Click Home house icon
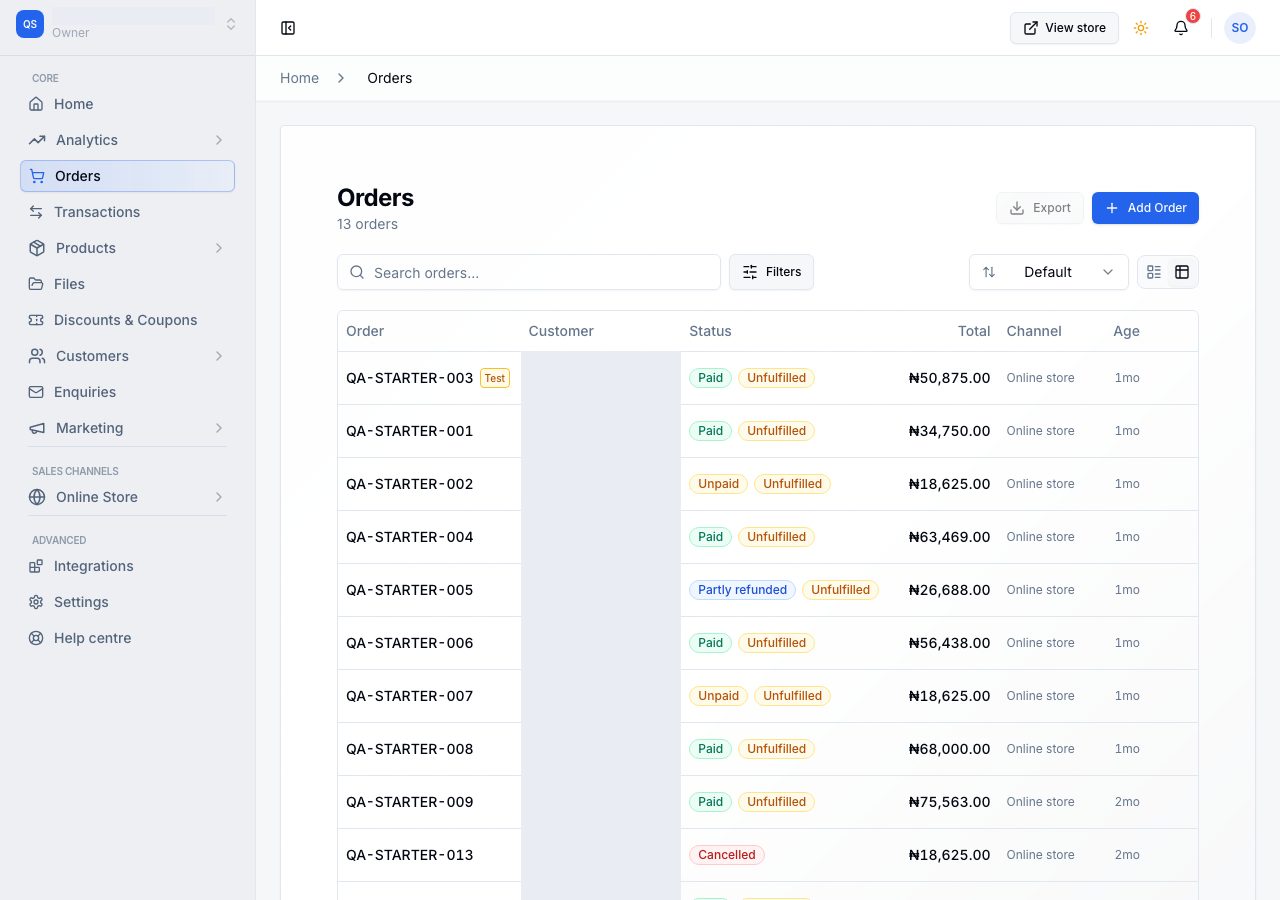1280x900 pixels. coord(36,104)
